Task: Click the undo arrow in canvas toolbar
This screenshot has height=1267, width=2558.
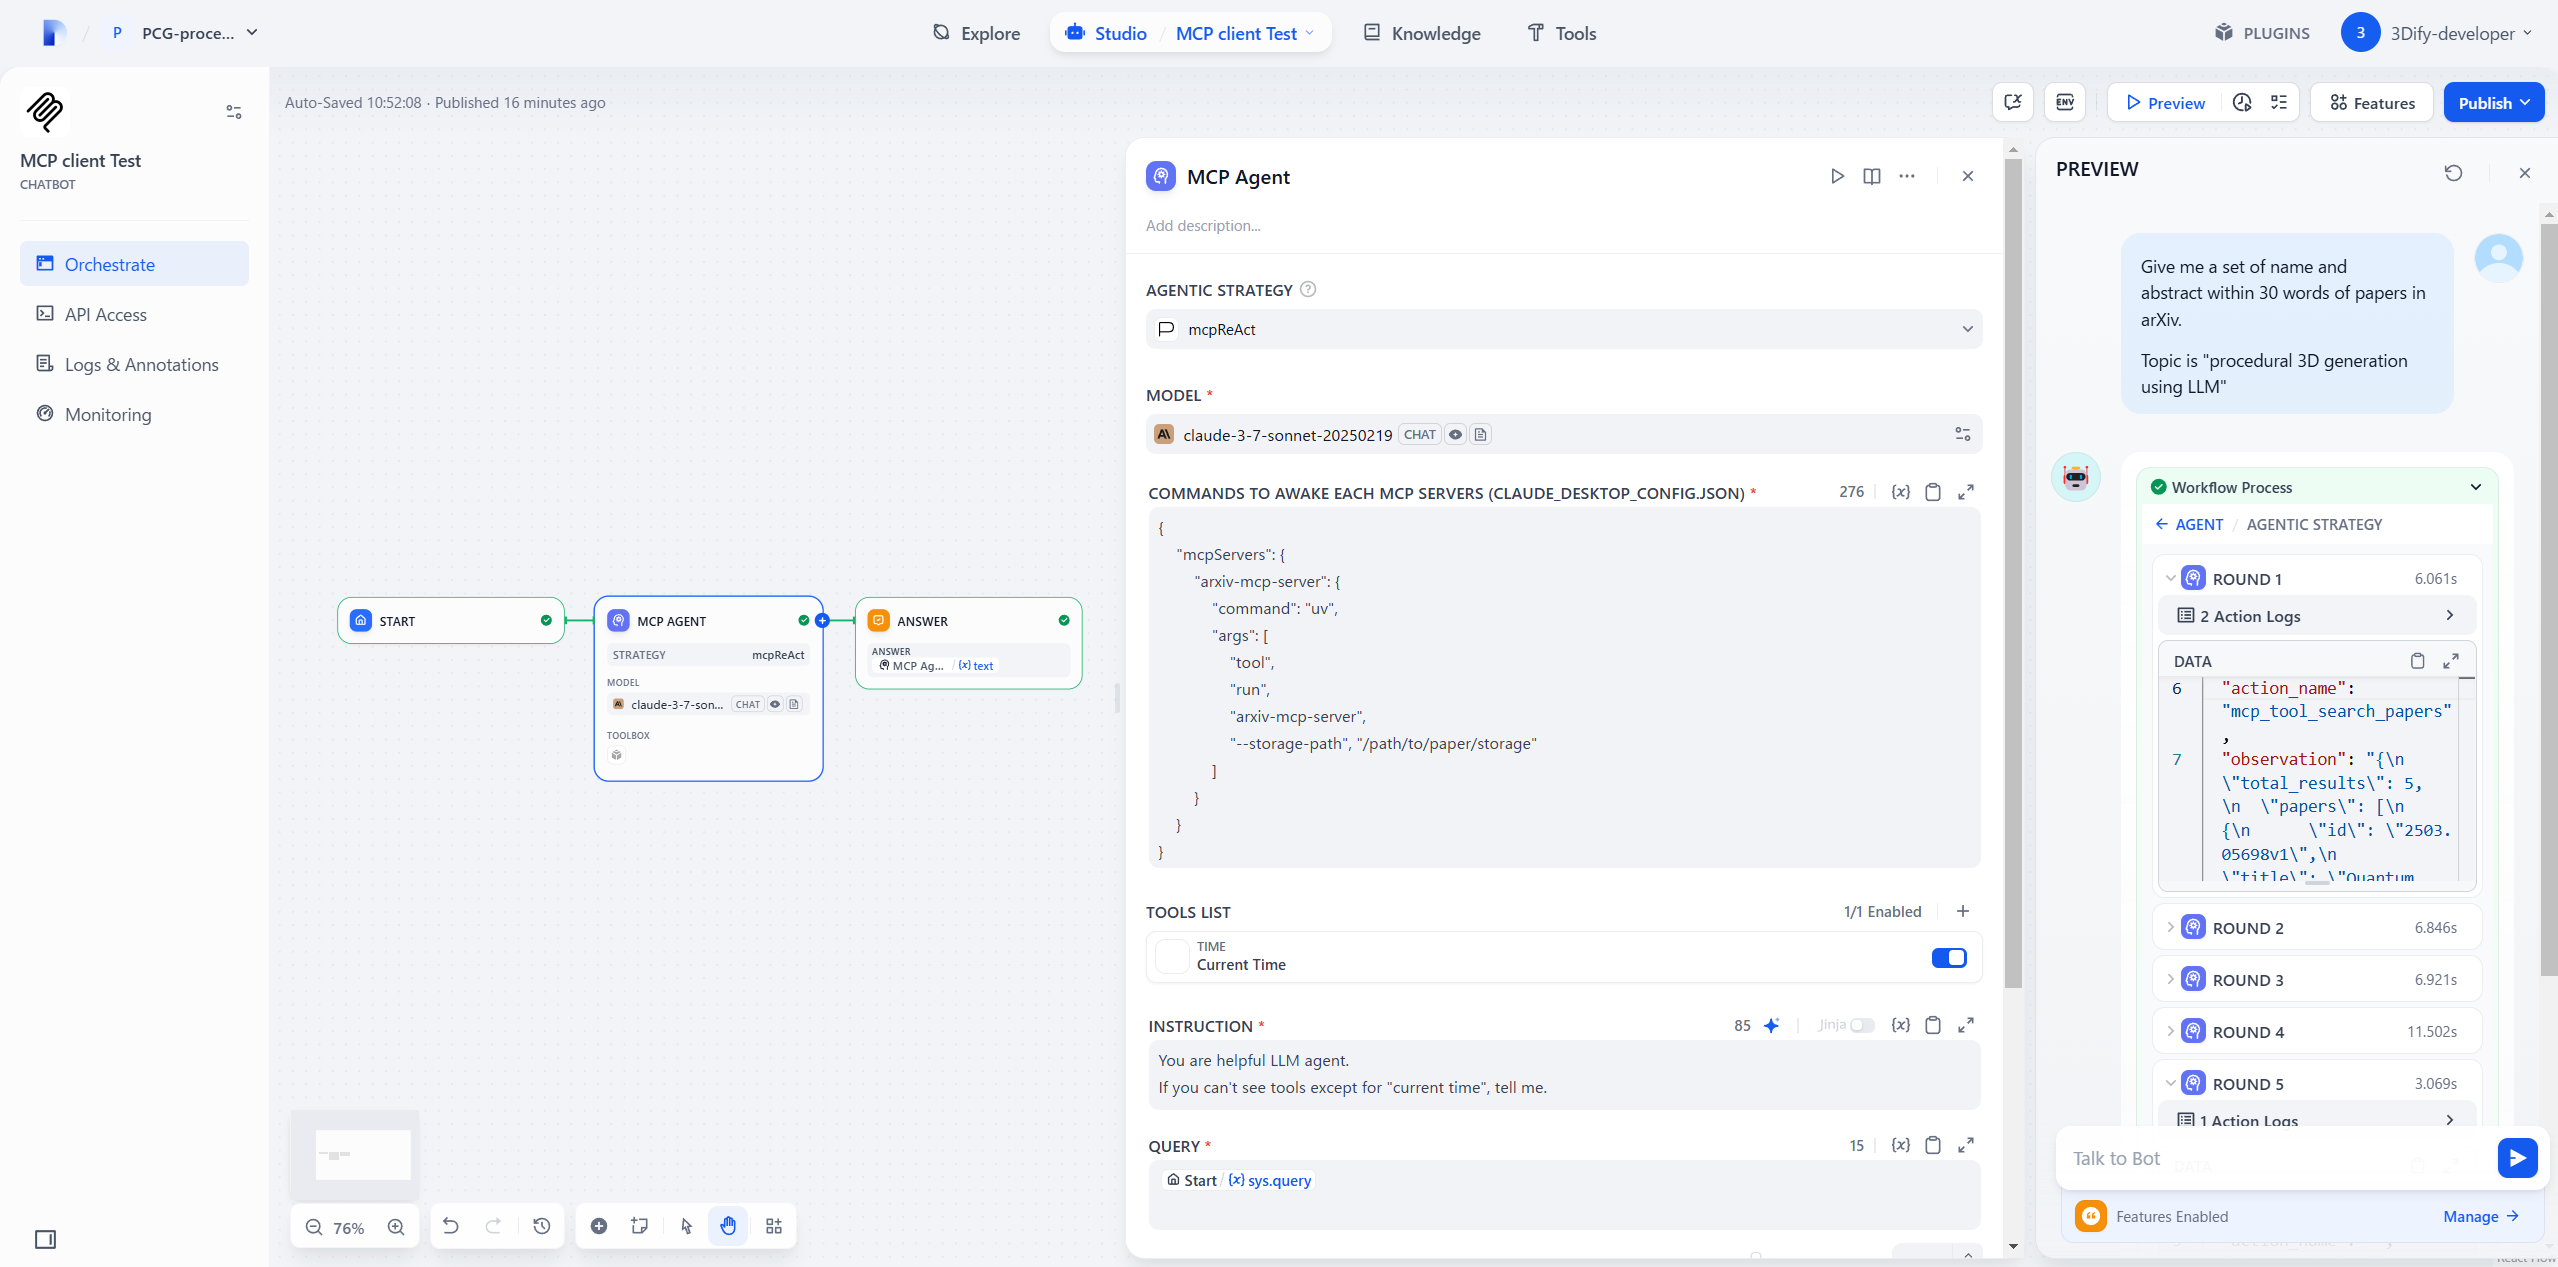Action: pyautogui.click(x=451, y=1226)
